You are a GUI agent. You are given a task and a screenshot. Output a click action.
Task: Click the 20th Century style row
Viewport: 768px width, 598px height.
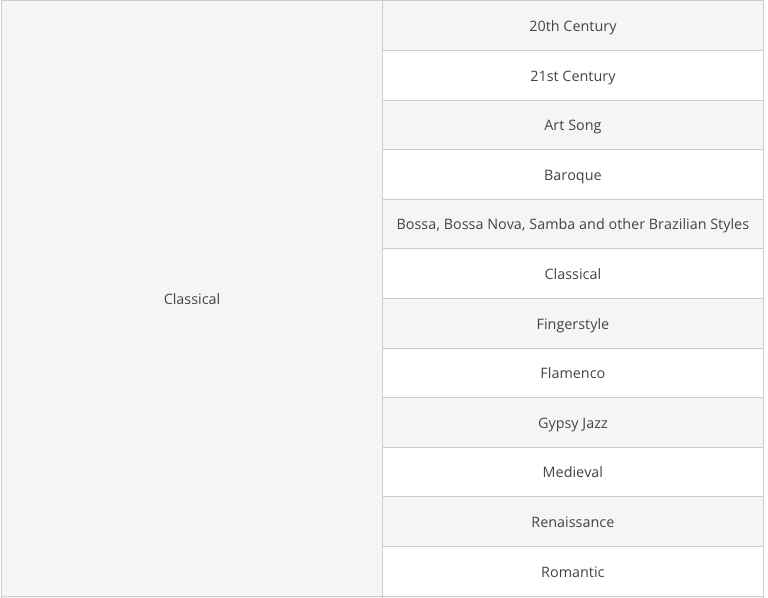point(572,26)
